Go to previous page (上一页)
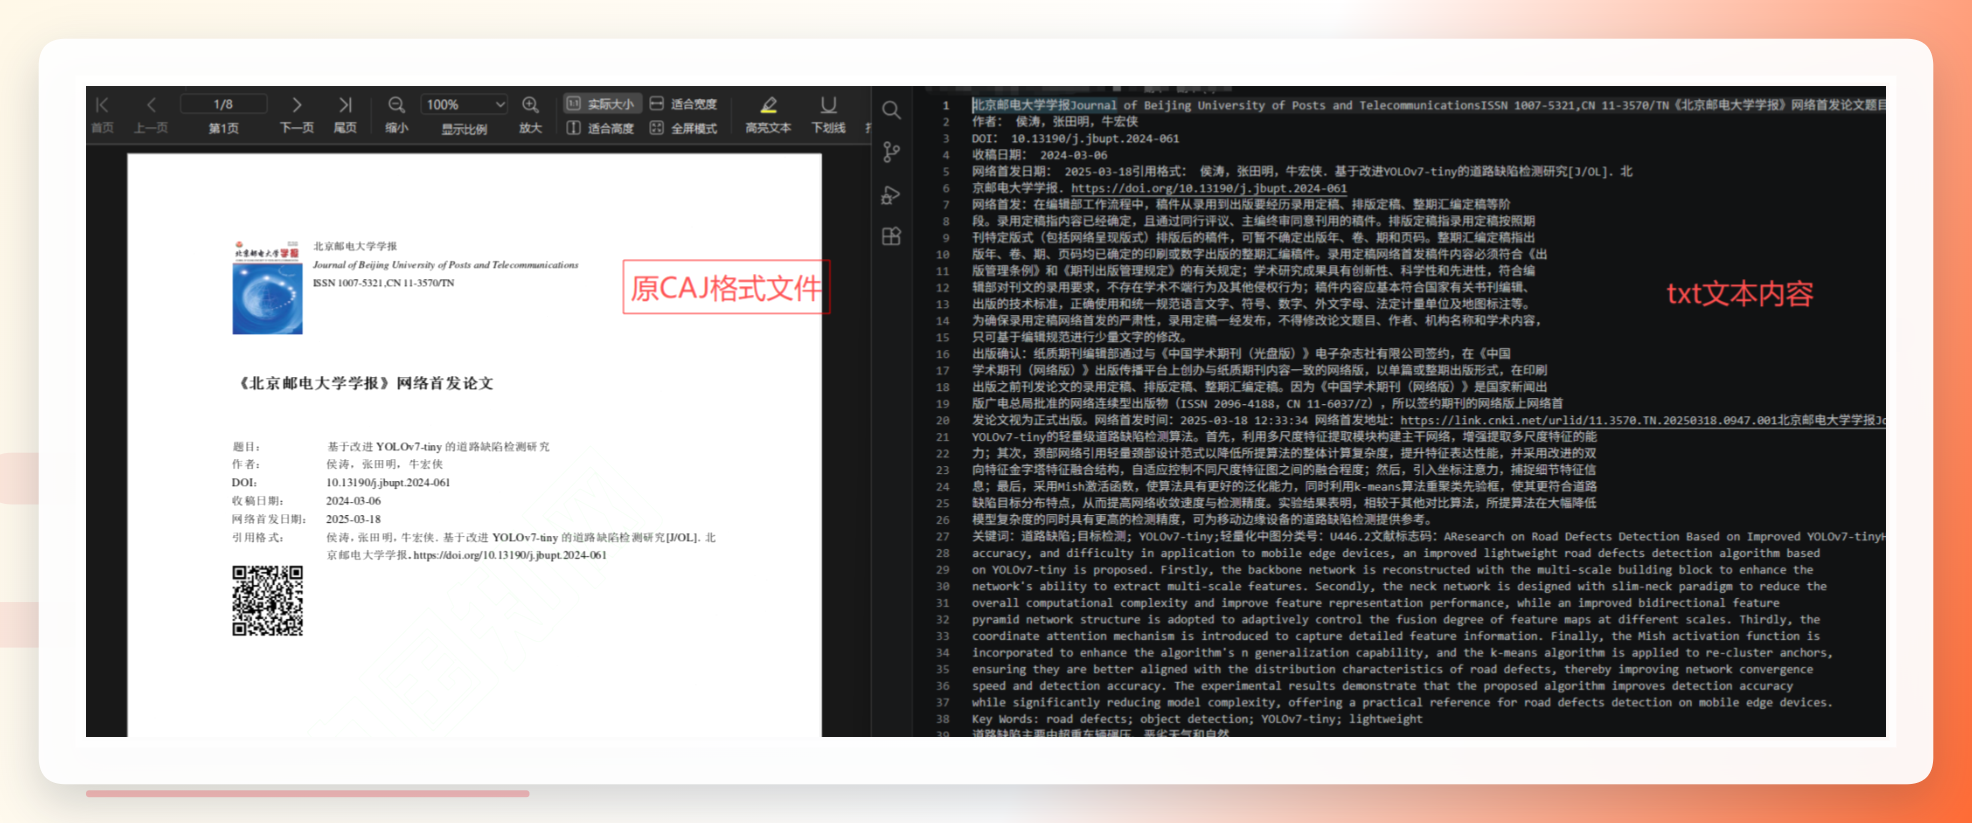Viewport: 1972px width, 823px height. pyautogui.click(x=151, y=114)
